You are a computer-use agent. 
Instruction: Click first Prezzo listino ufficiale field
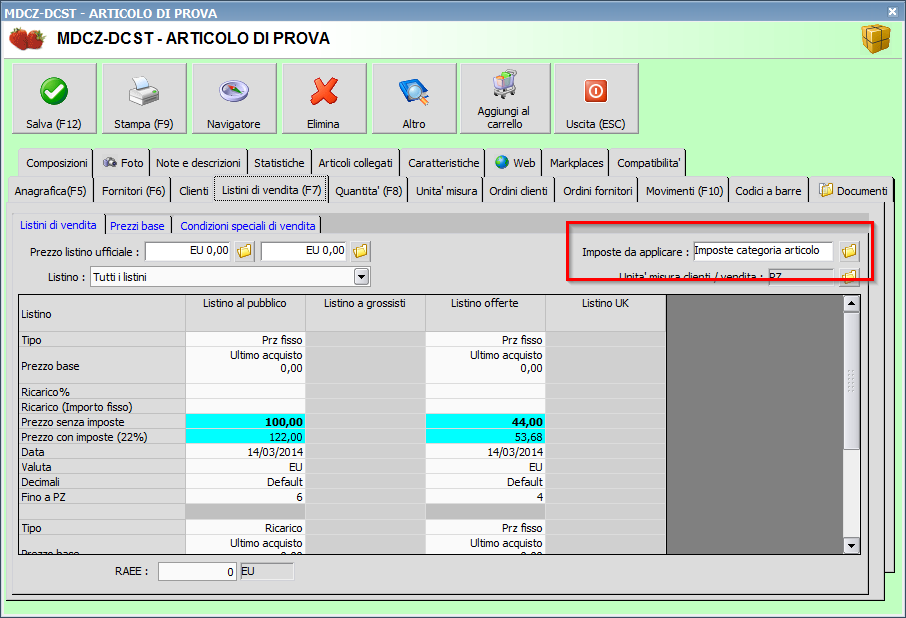click(188, 251)
